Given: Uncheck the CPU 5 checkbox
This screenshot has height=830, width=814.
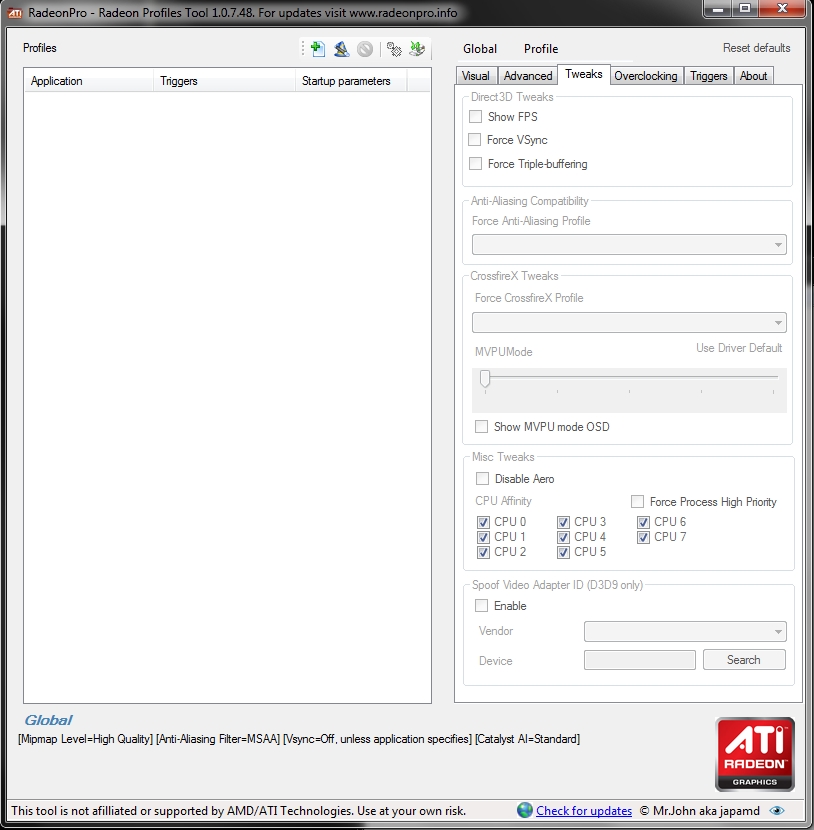Looking at the screenshot, I should (x=563, y=552).
